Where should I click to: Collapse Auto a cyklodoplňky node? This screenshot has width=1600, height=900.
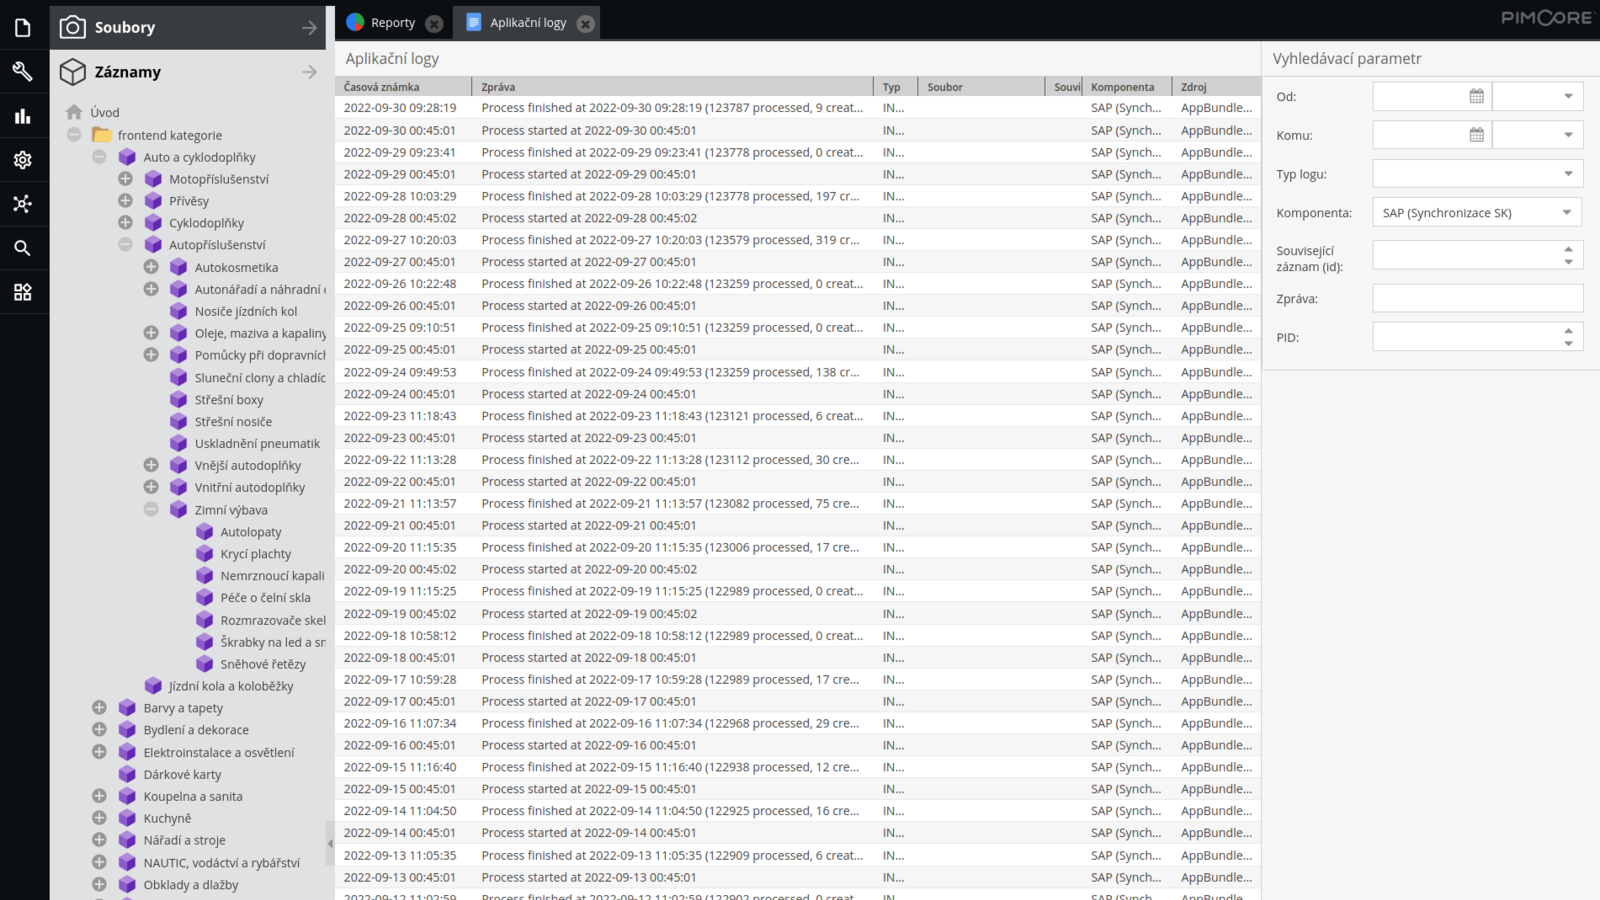[x=99, y=157]
